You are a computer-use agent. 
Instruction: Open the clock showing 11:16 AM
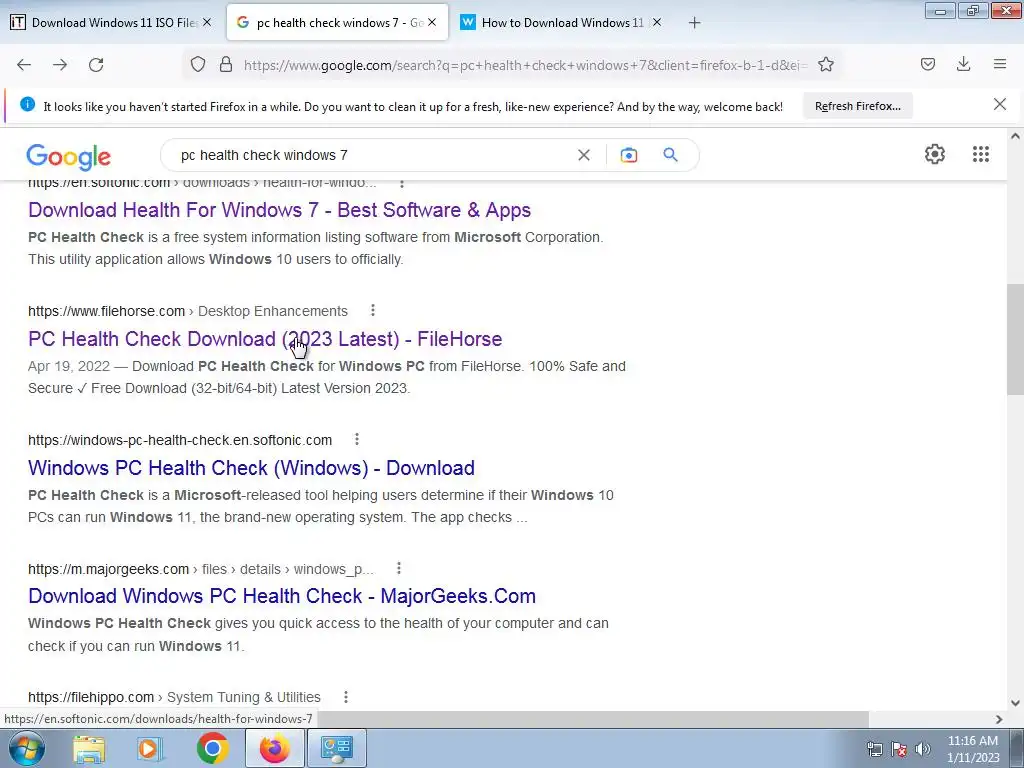(973, 748)
